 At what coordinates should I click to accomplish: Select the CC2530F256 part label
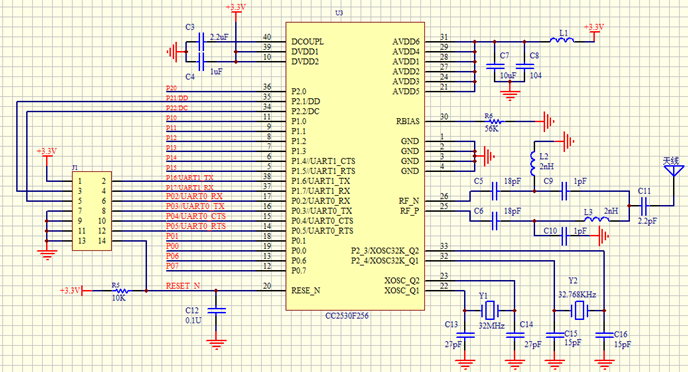point(347,316)
